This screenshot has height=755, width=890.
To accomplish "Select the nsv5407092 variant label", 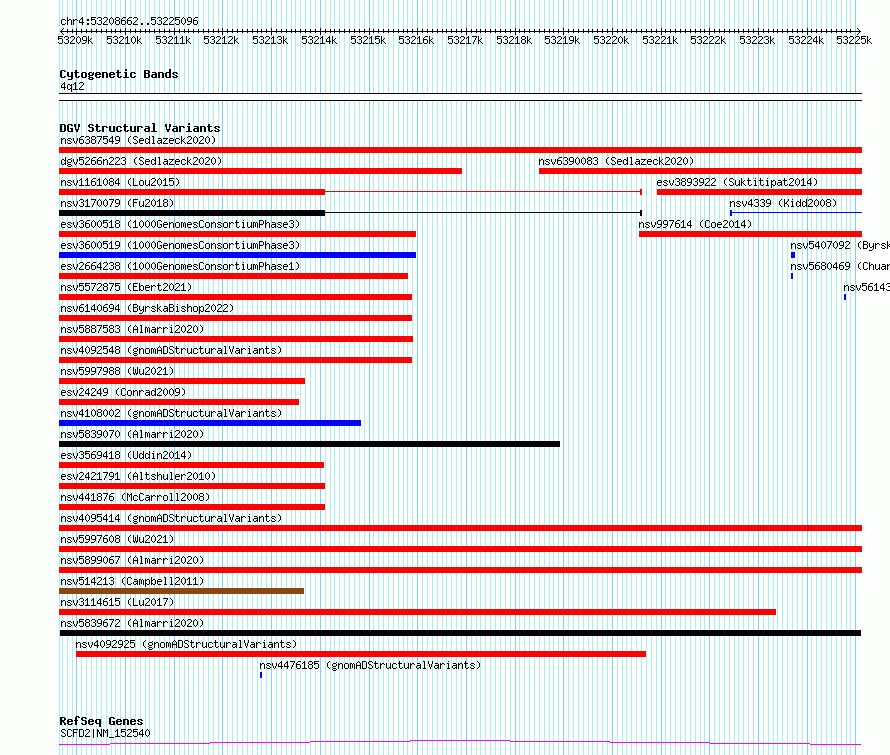I will pyautogui.click(x=840, y=245).
